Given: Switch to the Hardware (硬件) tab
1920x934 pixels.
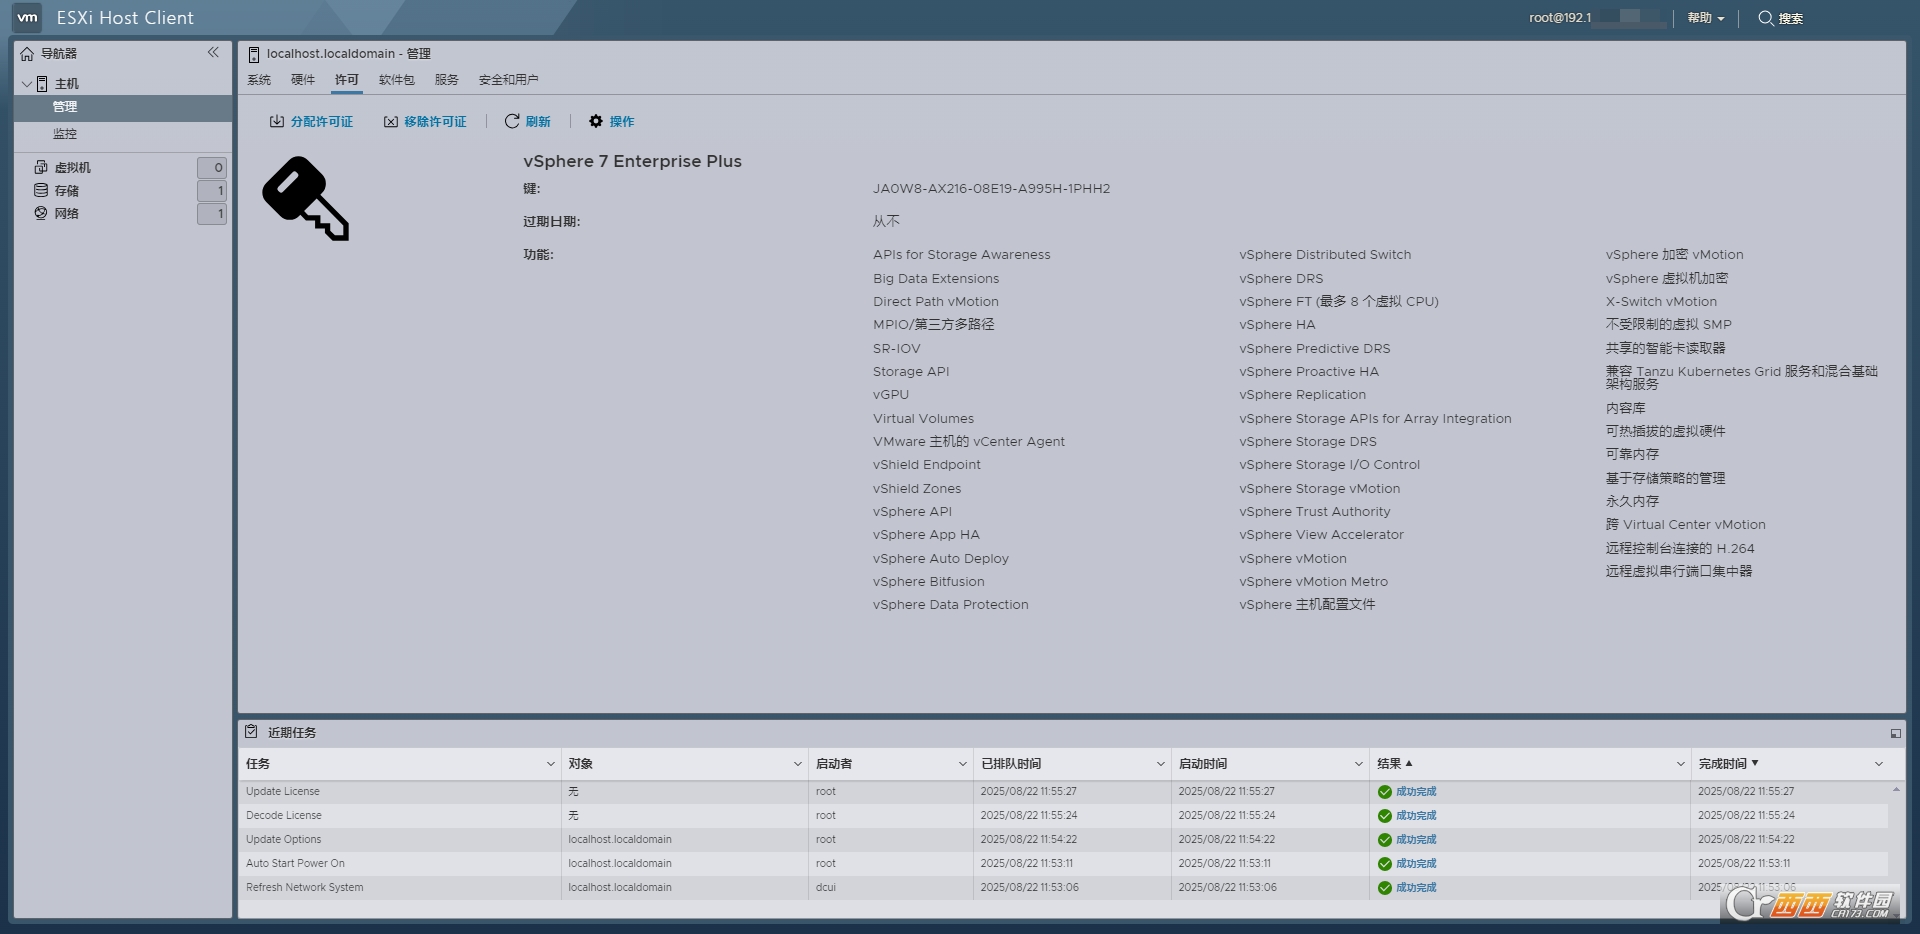Looking at the screenshot, I should [x=303, y=80].
